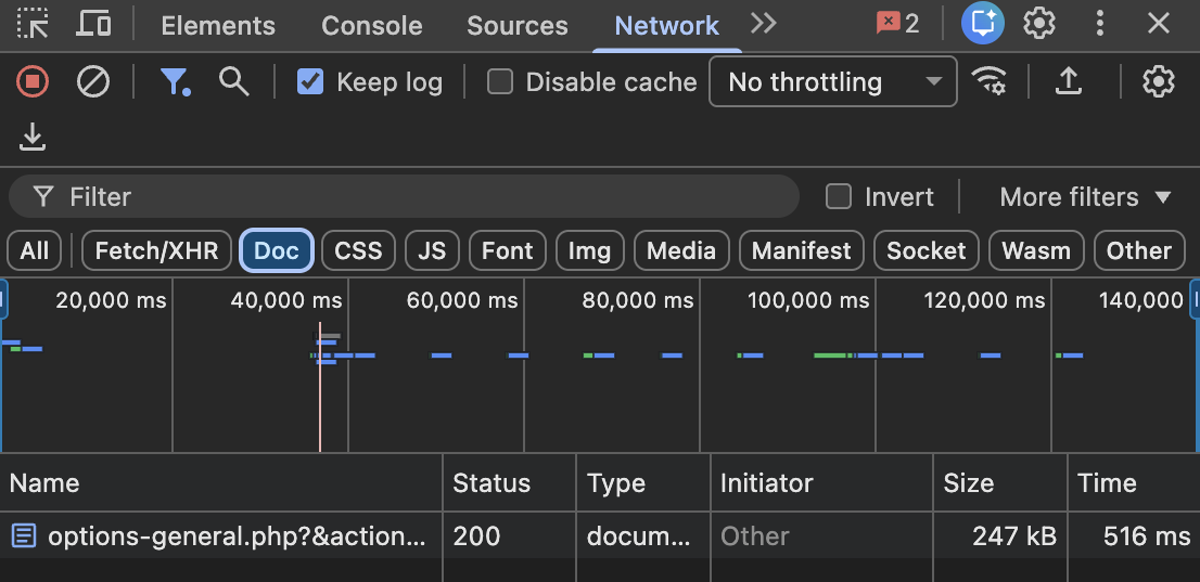Tick the Invert checkbox

(x=839, y=197)
